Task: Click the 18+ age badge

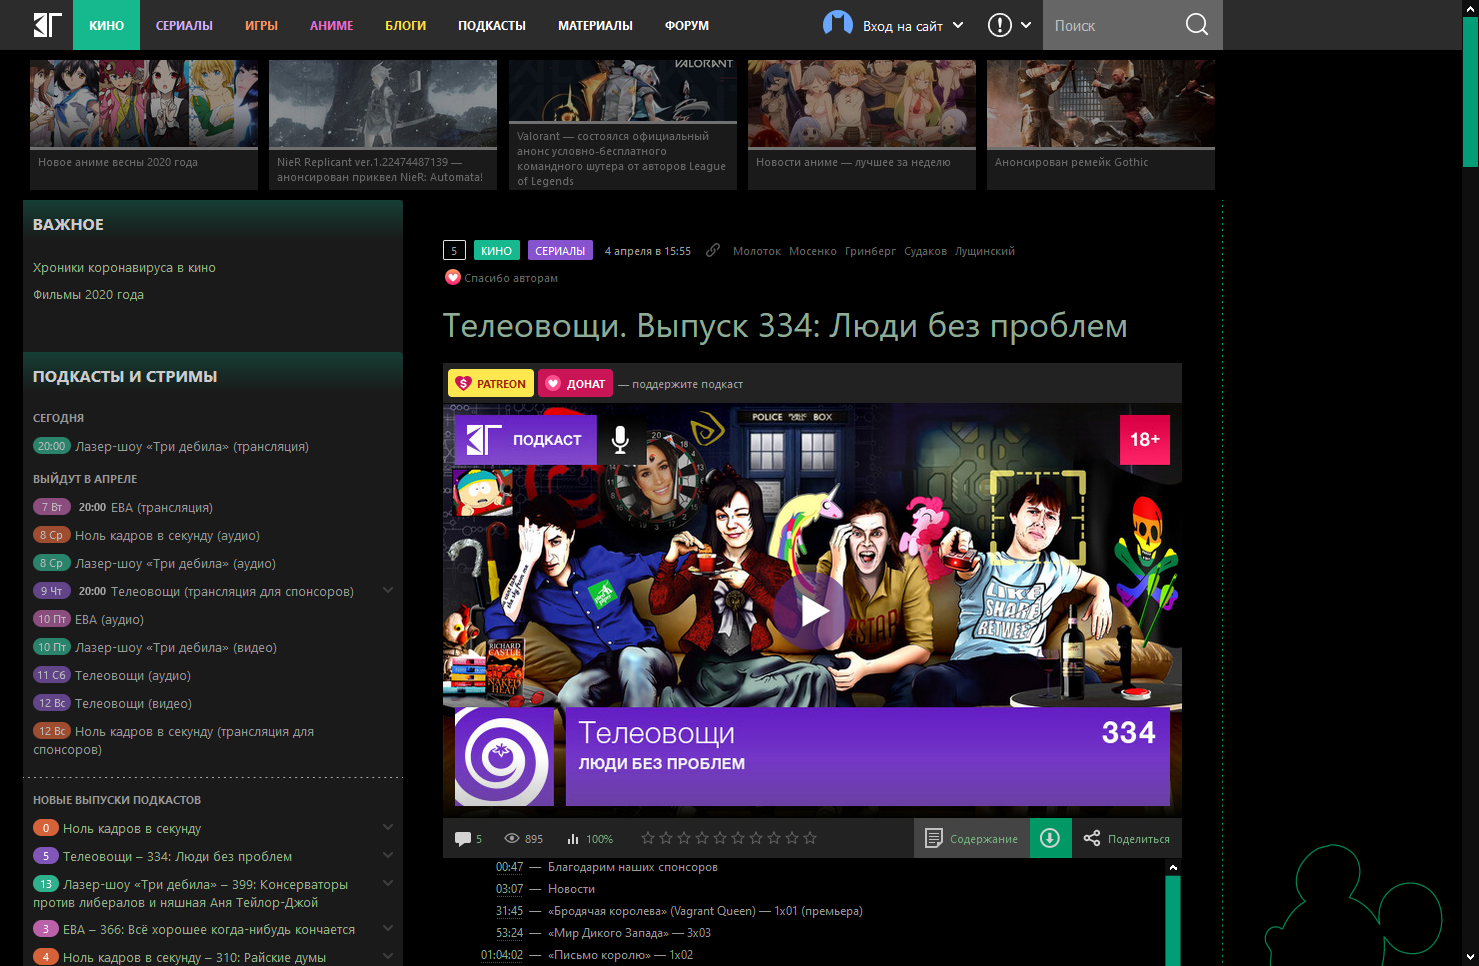Action: (x=1145, y=440)
